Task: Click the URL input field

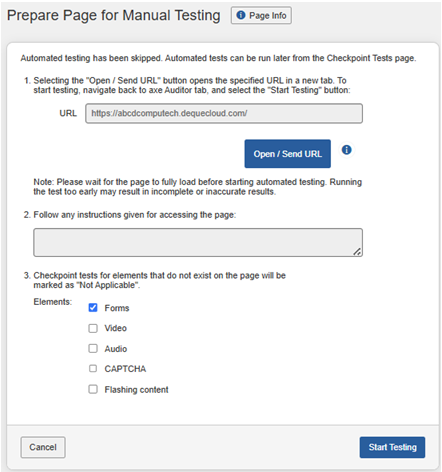Action: (x=224, y=113)
